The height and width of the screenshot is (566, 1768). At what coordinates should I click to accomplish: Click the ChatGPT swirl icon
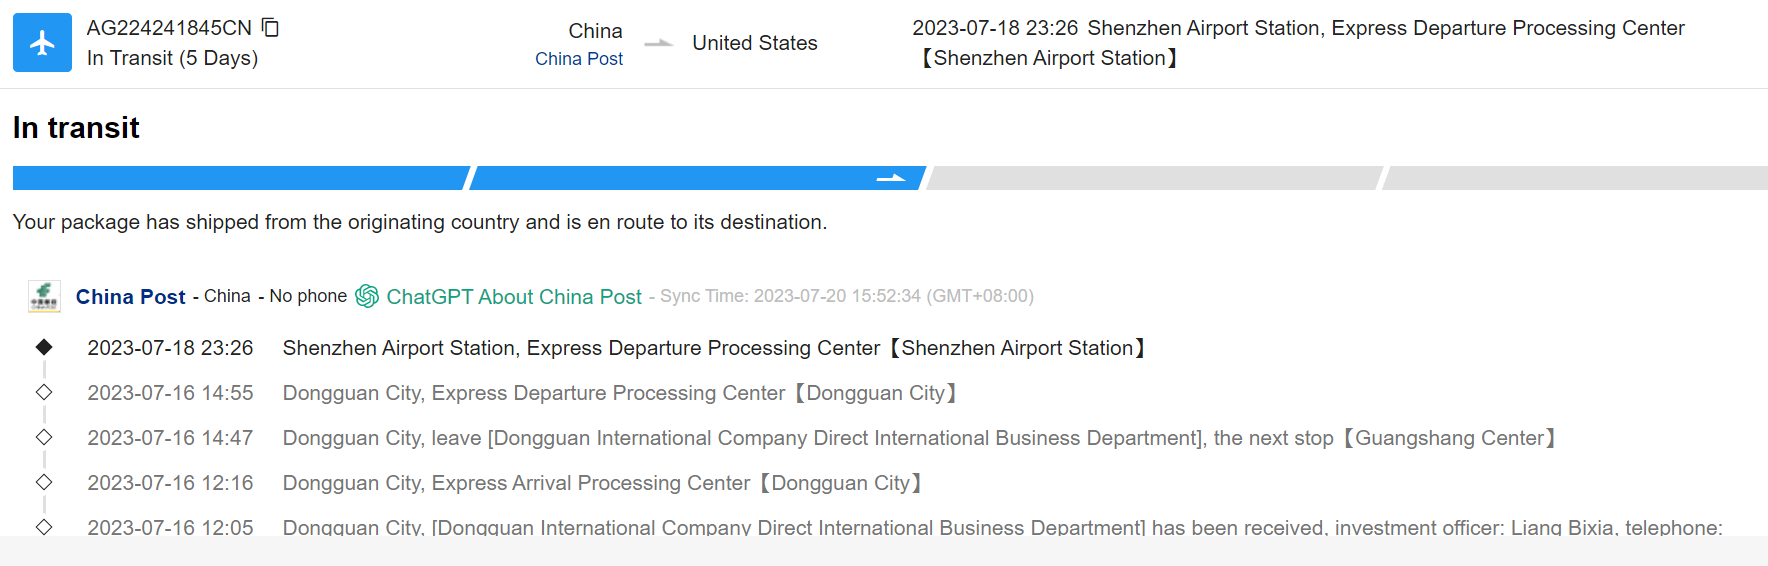point(367,296)
